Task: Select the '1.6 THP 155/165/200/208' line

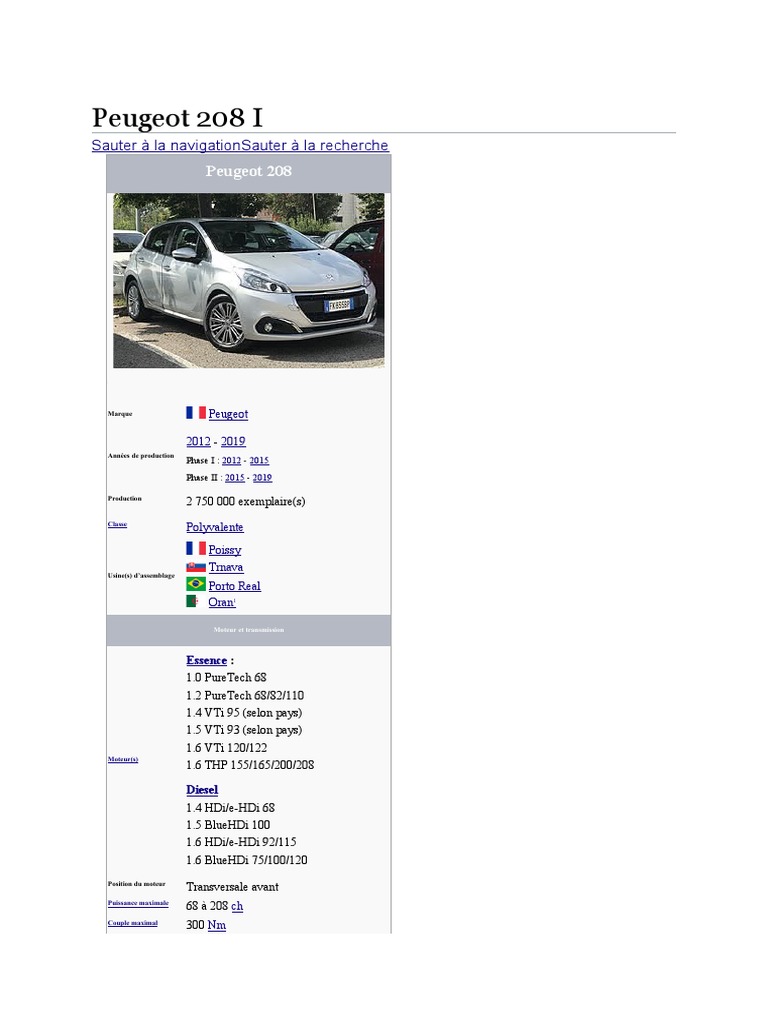Action: (x=250, y=764)
